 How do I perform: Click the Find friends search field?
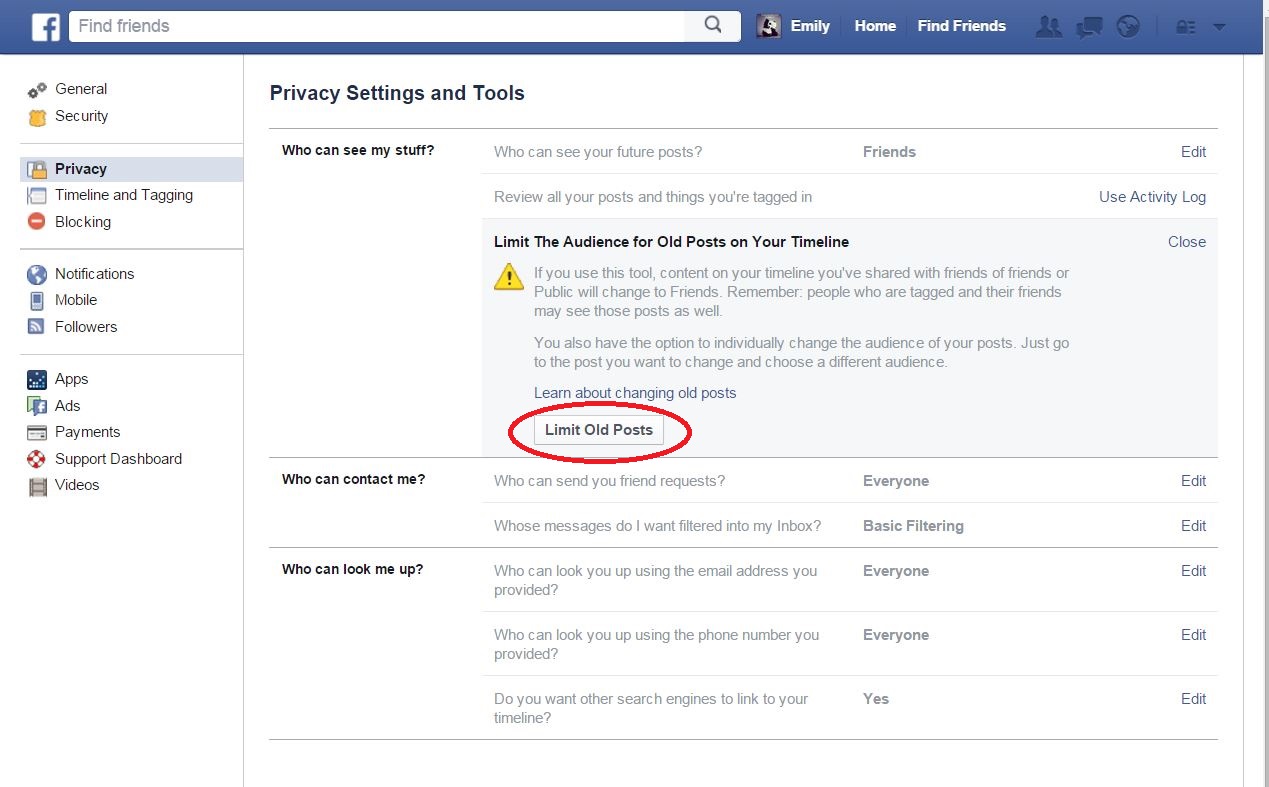pyautogui.click(x=377, y=26)
